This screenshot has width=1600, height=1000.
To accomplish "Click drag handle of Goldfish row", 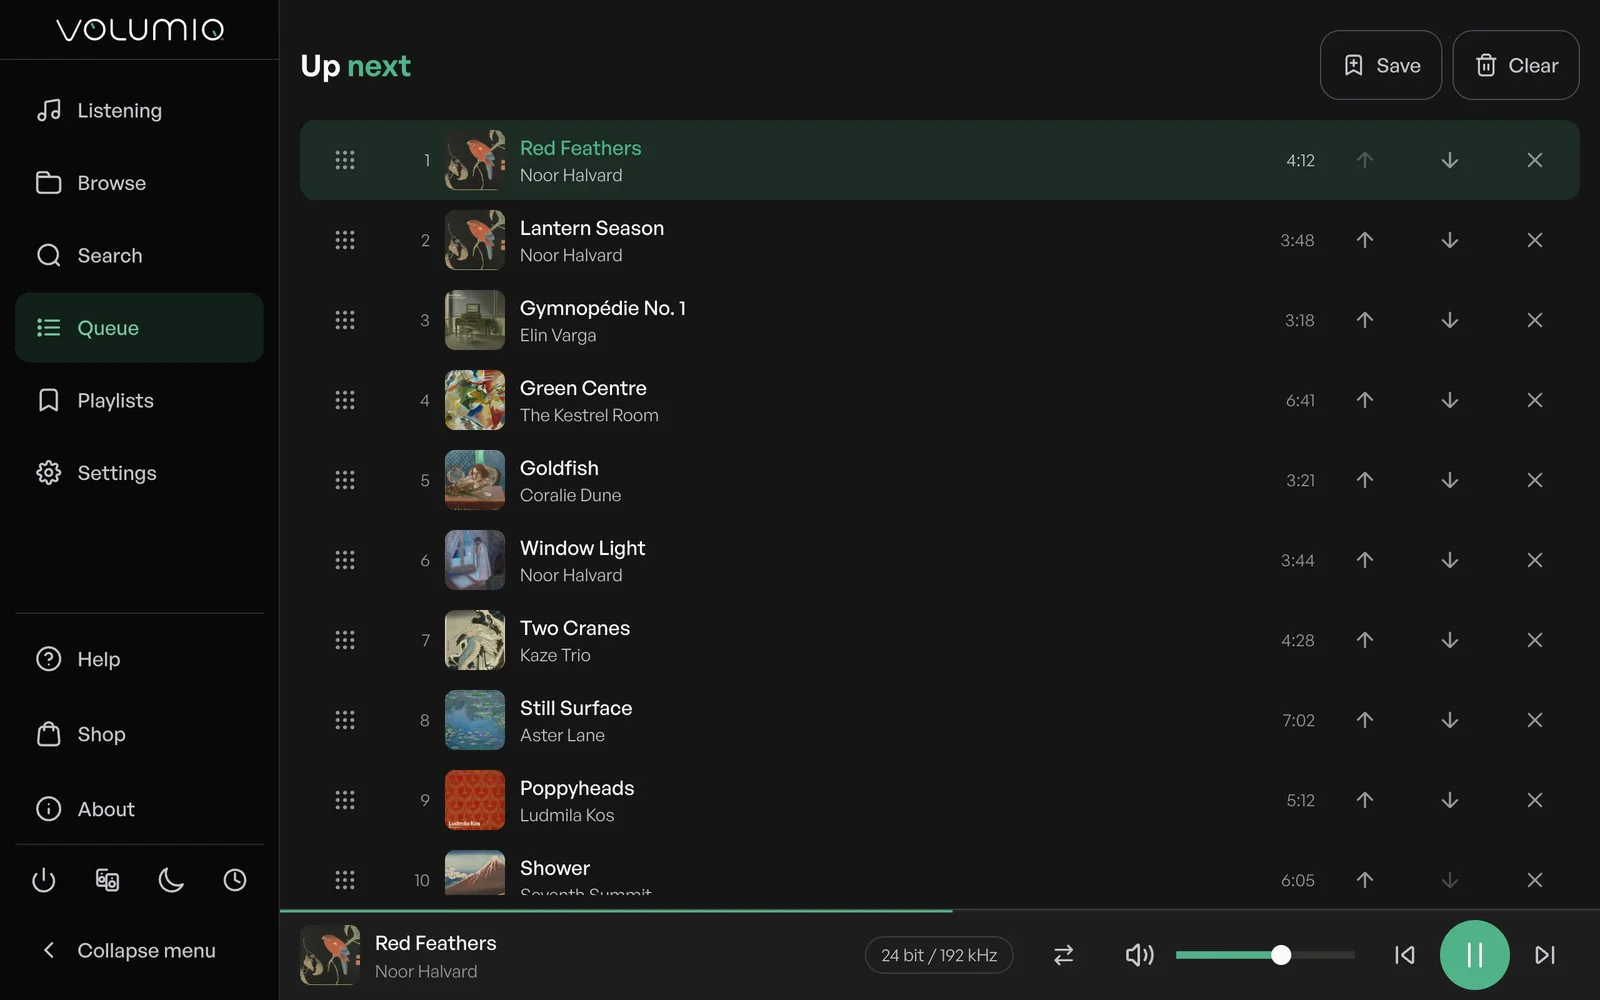I will 345,480.
